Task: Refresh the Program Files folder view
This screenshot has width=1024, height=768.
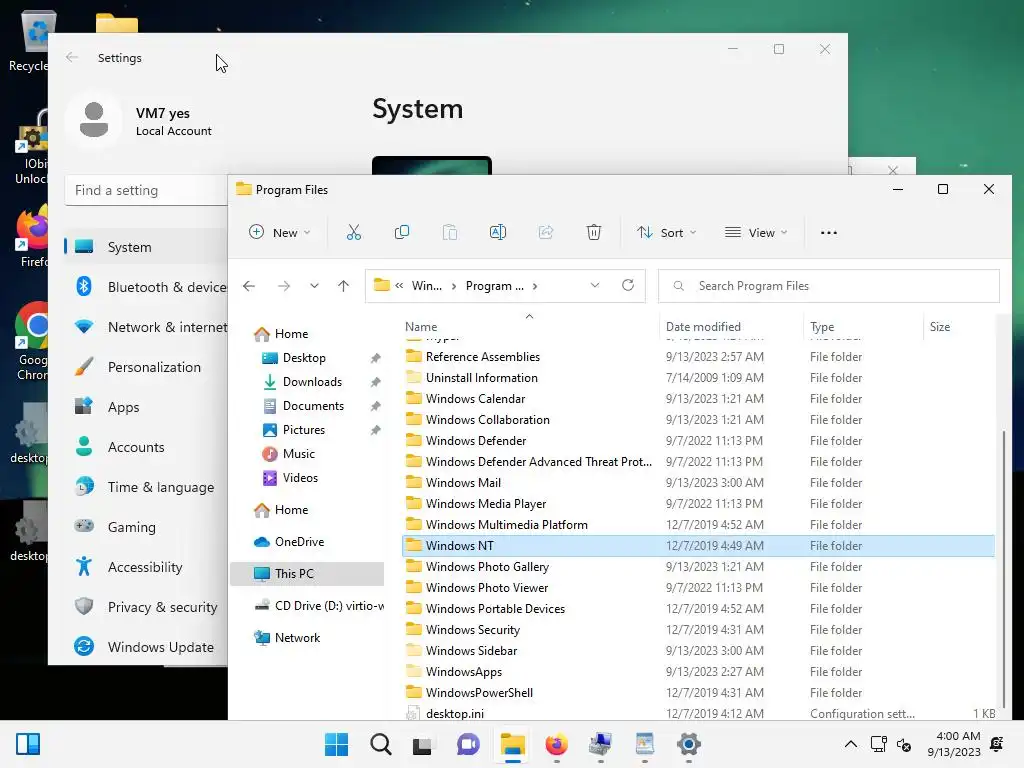Action: point(628,285)
